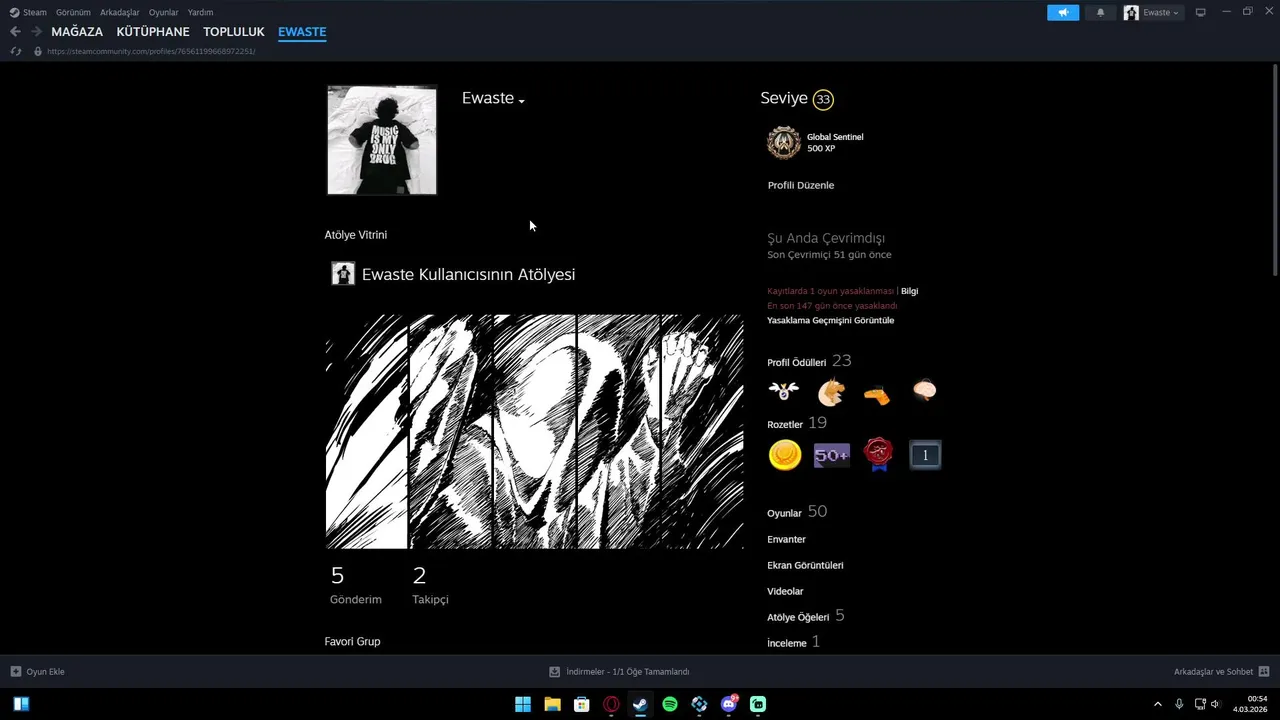Viewport: 1280px width, 720px height.
Task: Go to the MAĞAZA tab
Action: coord(77,32)
